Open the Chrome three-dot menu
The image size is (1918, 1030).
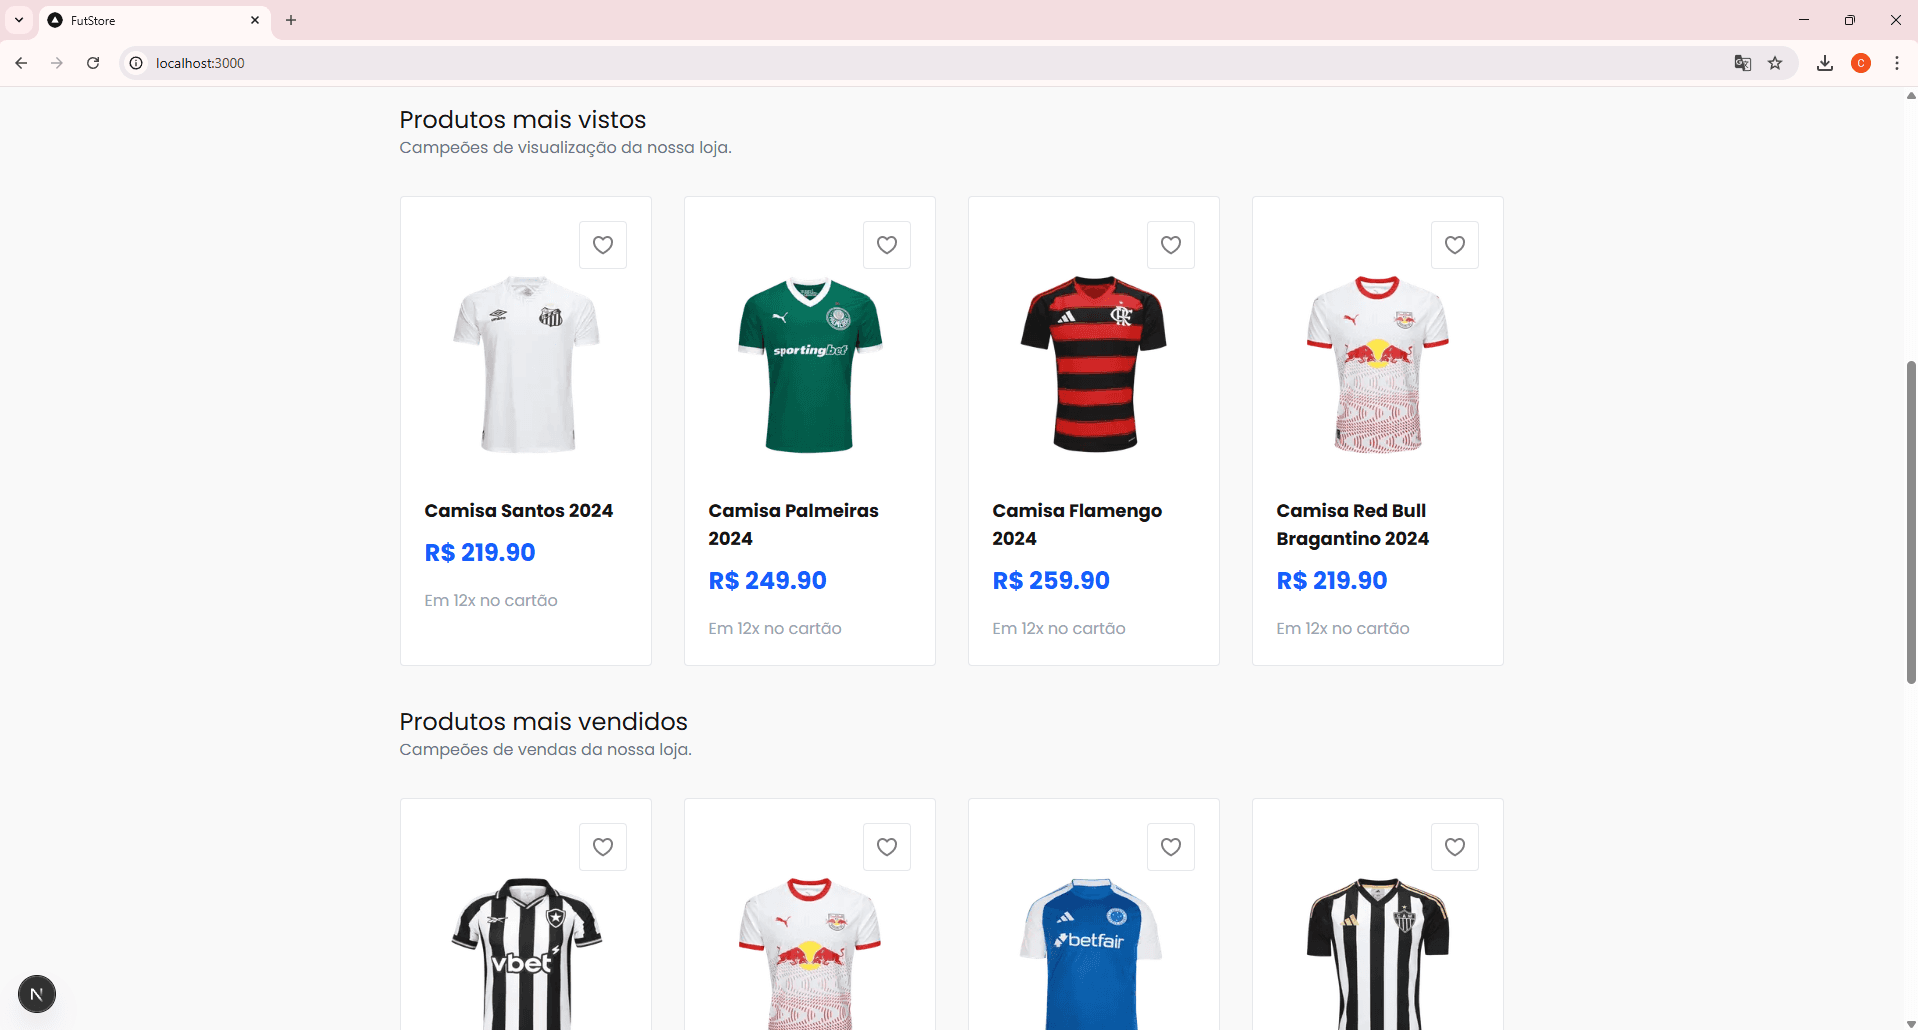[x=1897, y=62]
